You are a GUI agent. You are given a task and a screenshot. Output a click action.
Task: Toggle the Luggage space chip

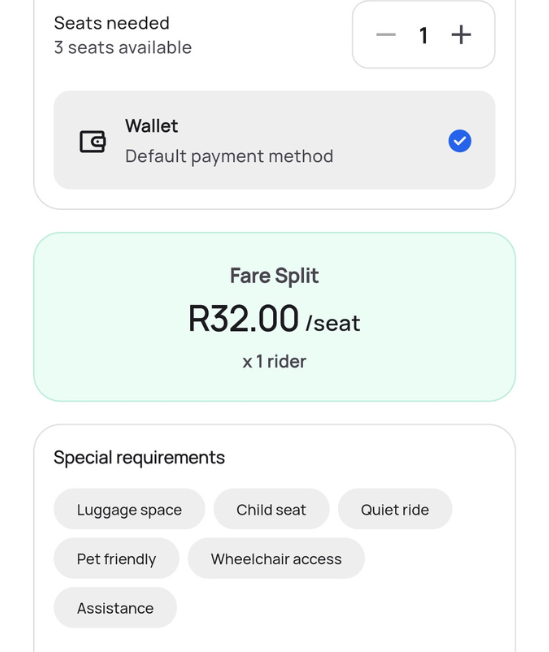click(129, 509)
